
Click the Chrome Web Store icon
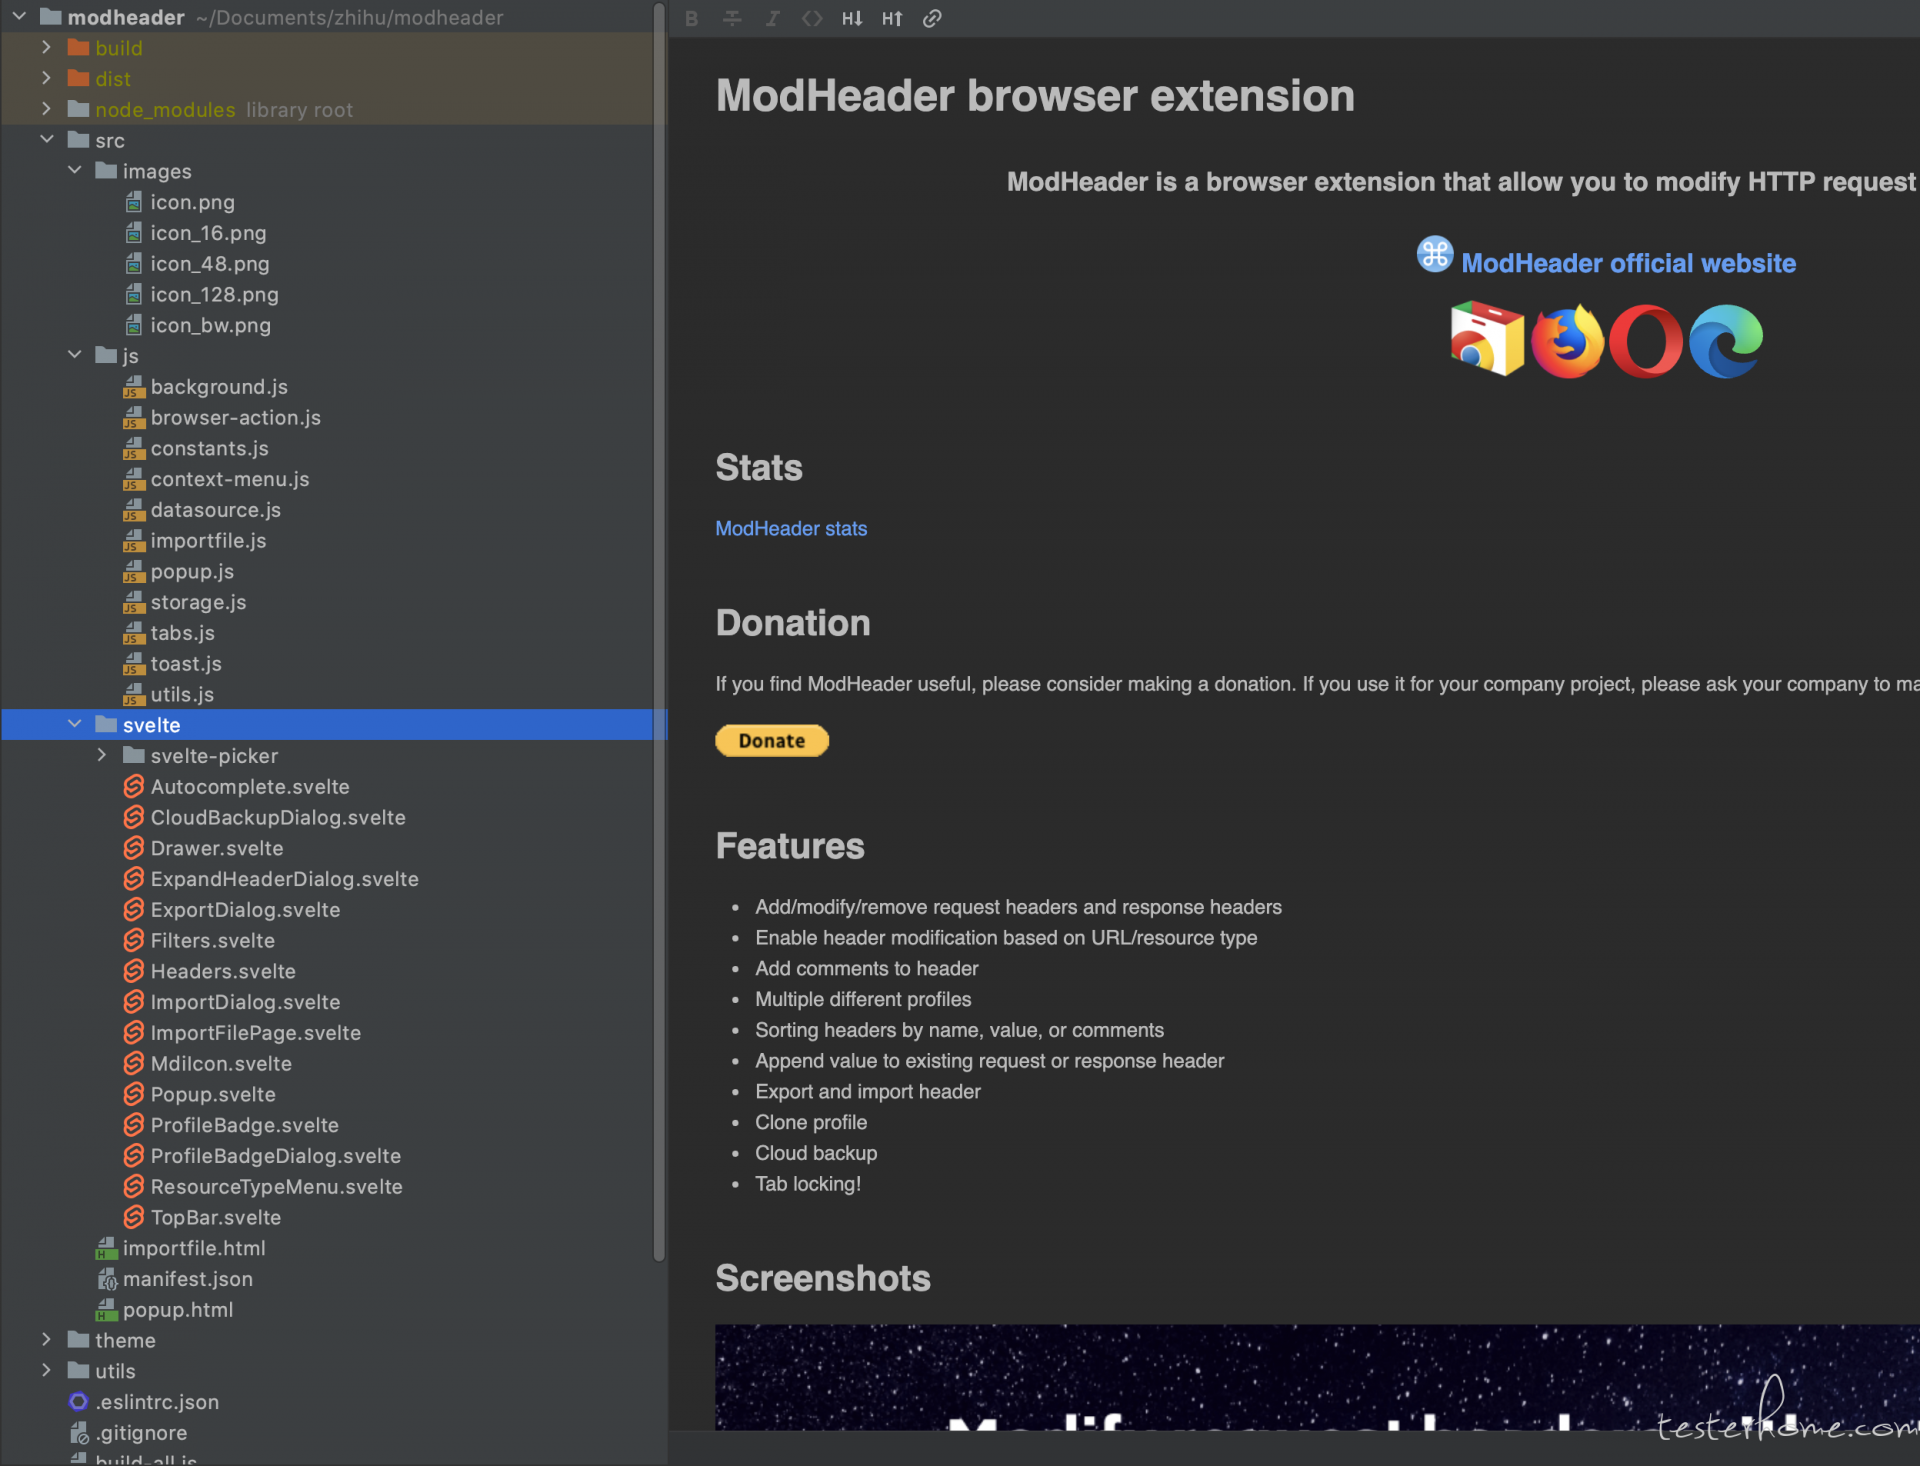click(x=1487, y=339)
